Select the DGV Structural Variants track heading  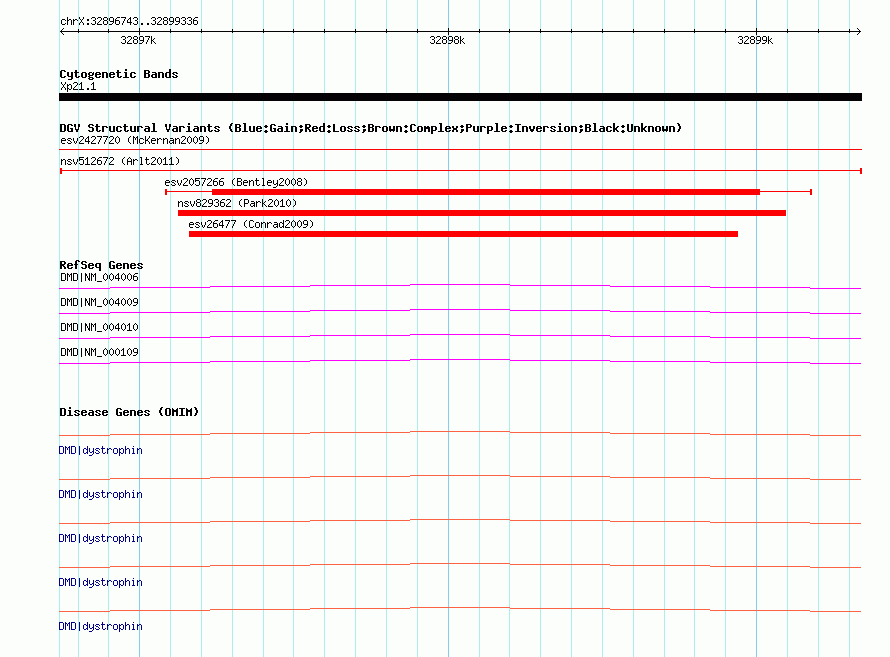click(x=371, y=128)
